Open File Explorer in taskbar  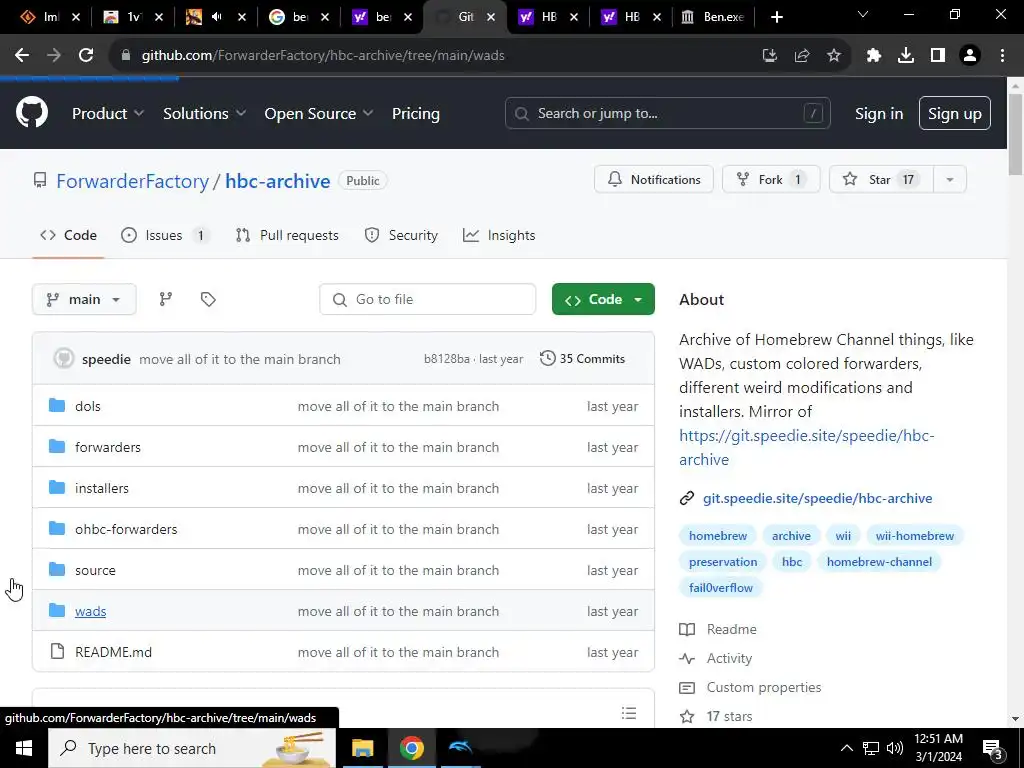click(x=362, y=748)
